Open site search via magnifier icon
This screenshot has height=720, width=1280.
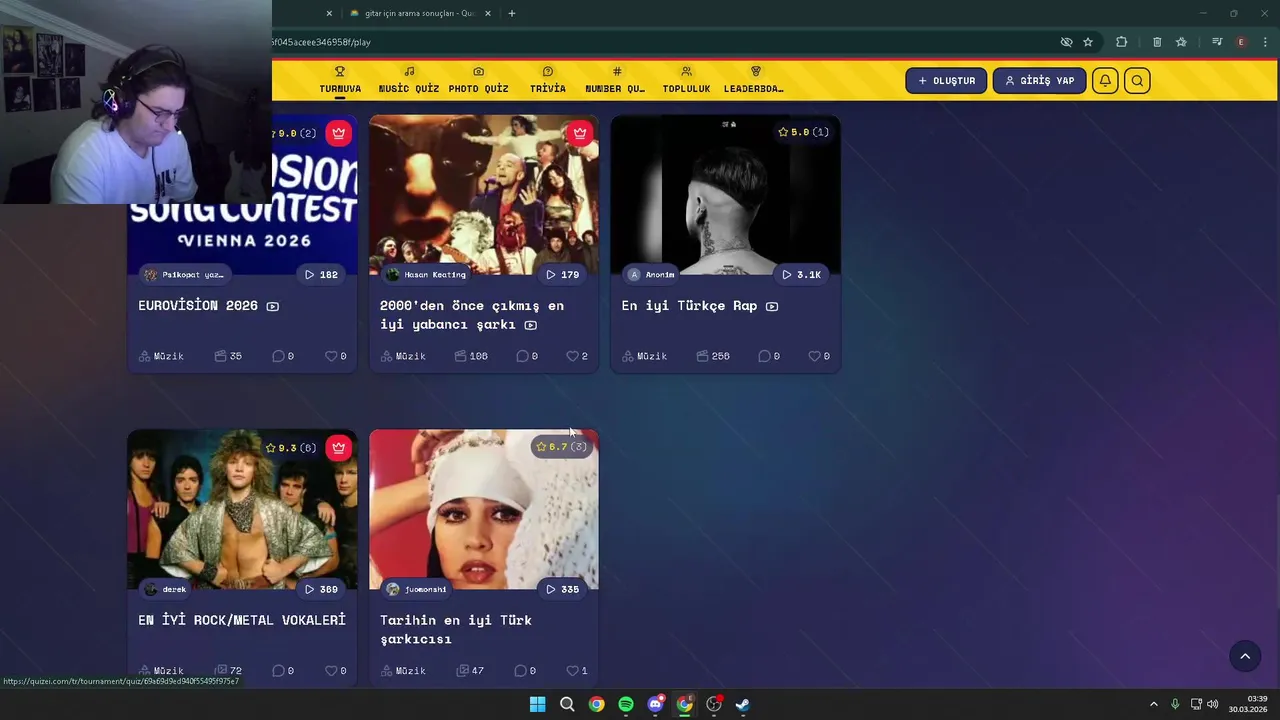pos(1137,81)
